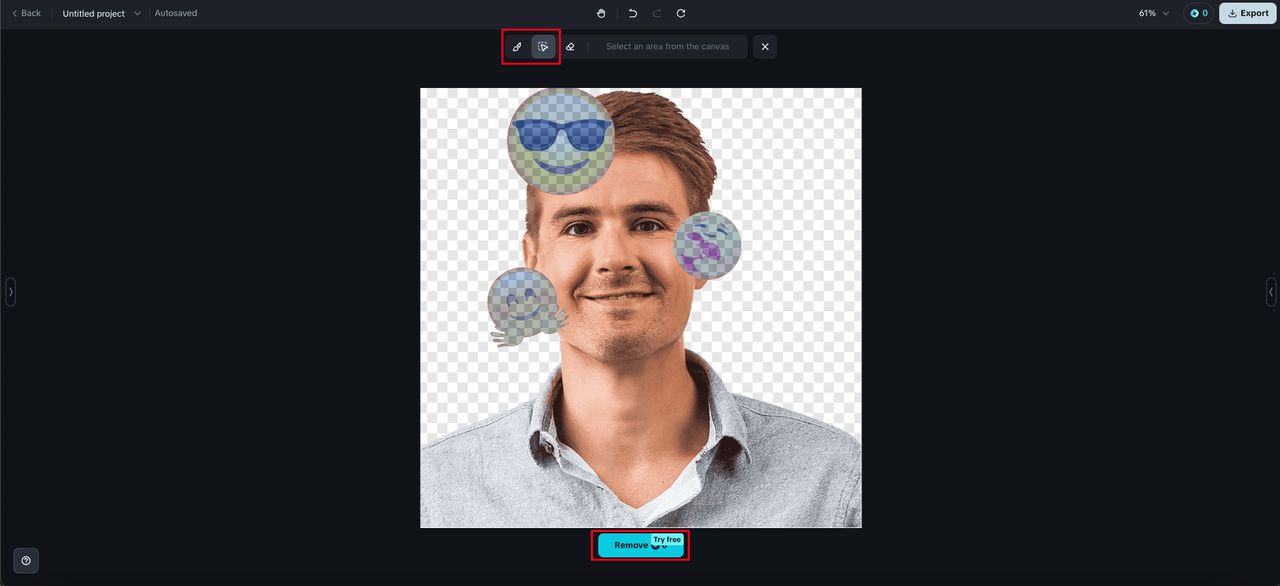
Task: Click the Remove button
Action: point(640,545)
